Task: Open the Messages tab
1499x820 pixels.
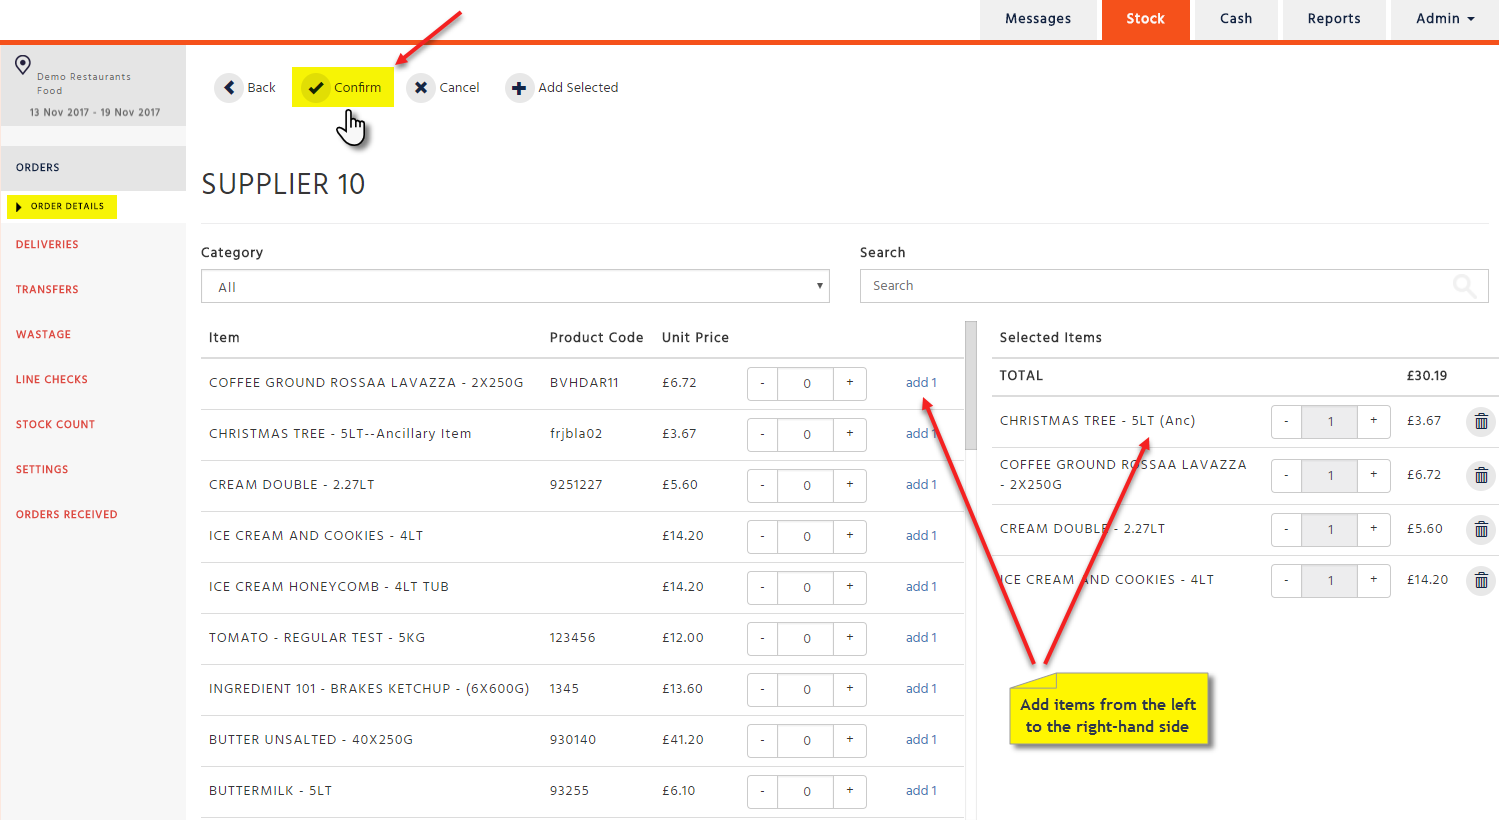Action: point(1038,19)
